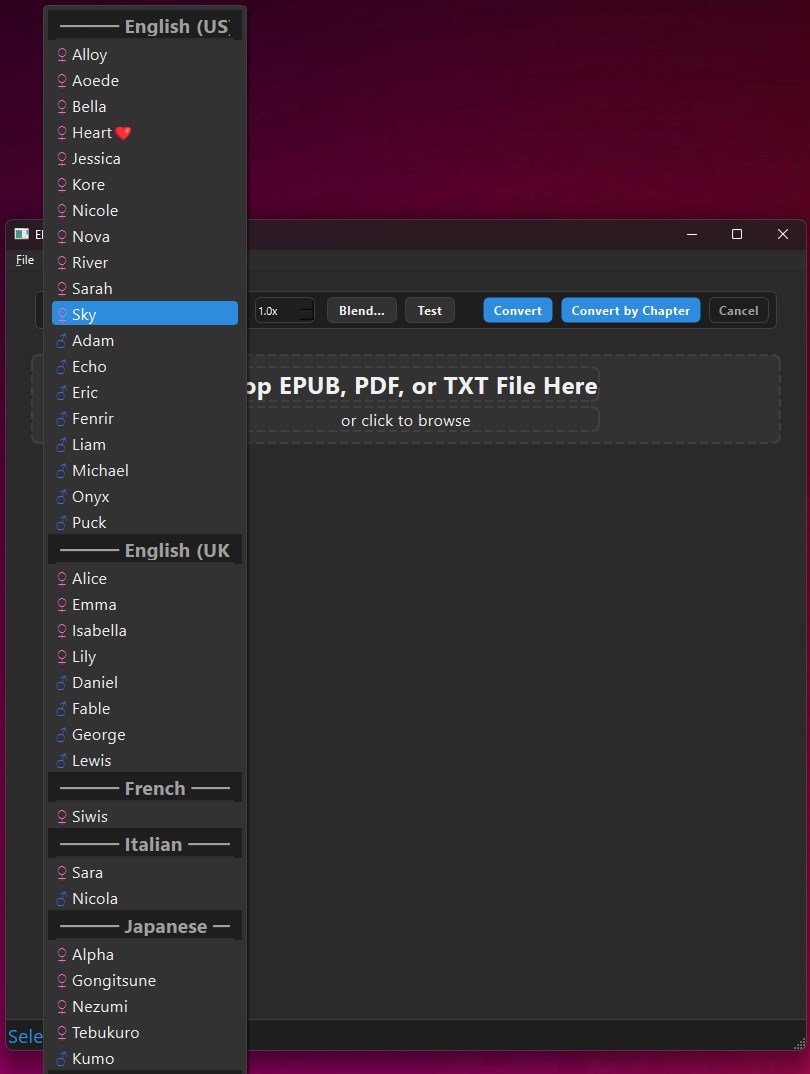Click the male symbol beside Onyx
This screenshot has height=1074, width=810.
coord(63,496)
